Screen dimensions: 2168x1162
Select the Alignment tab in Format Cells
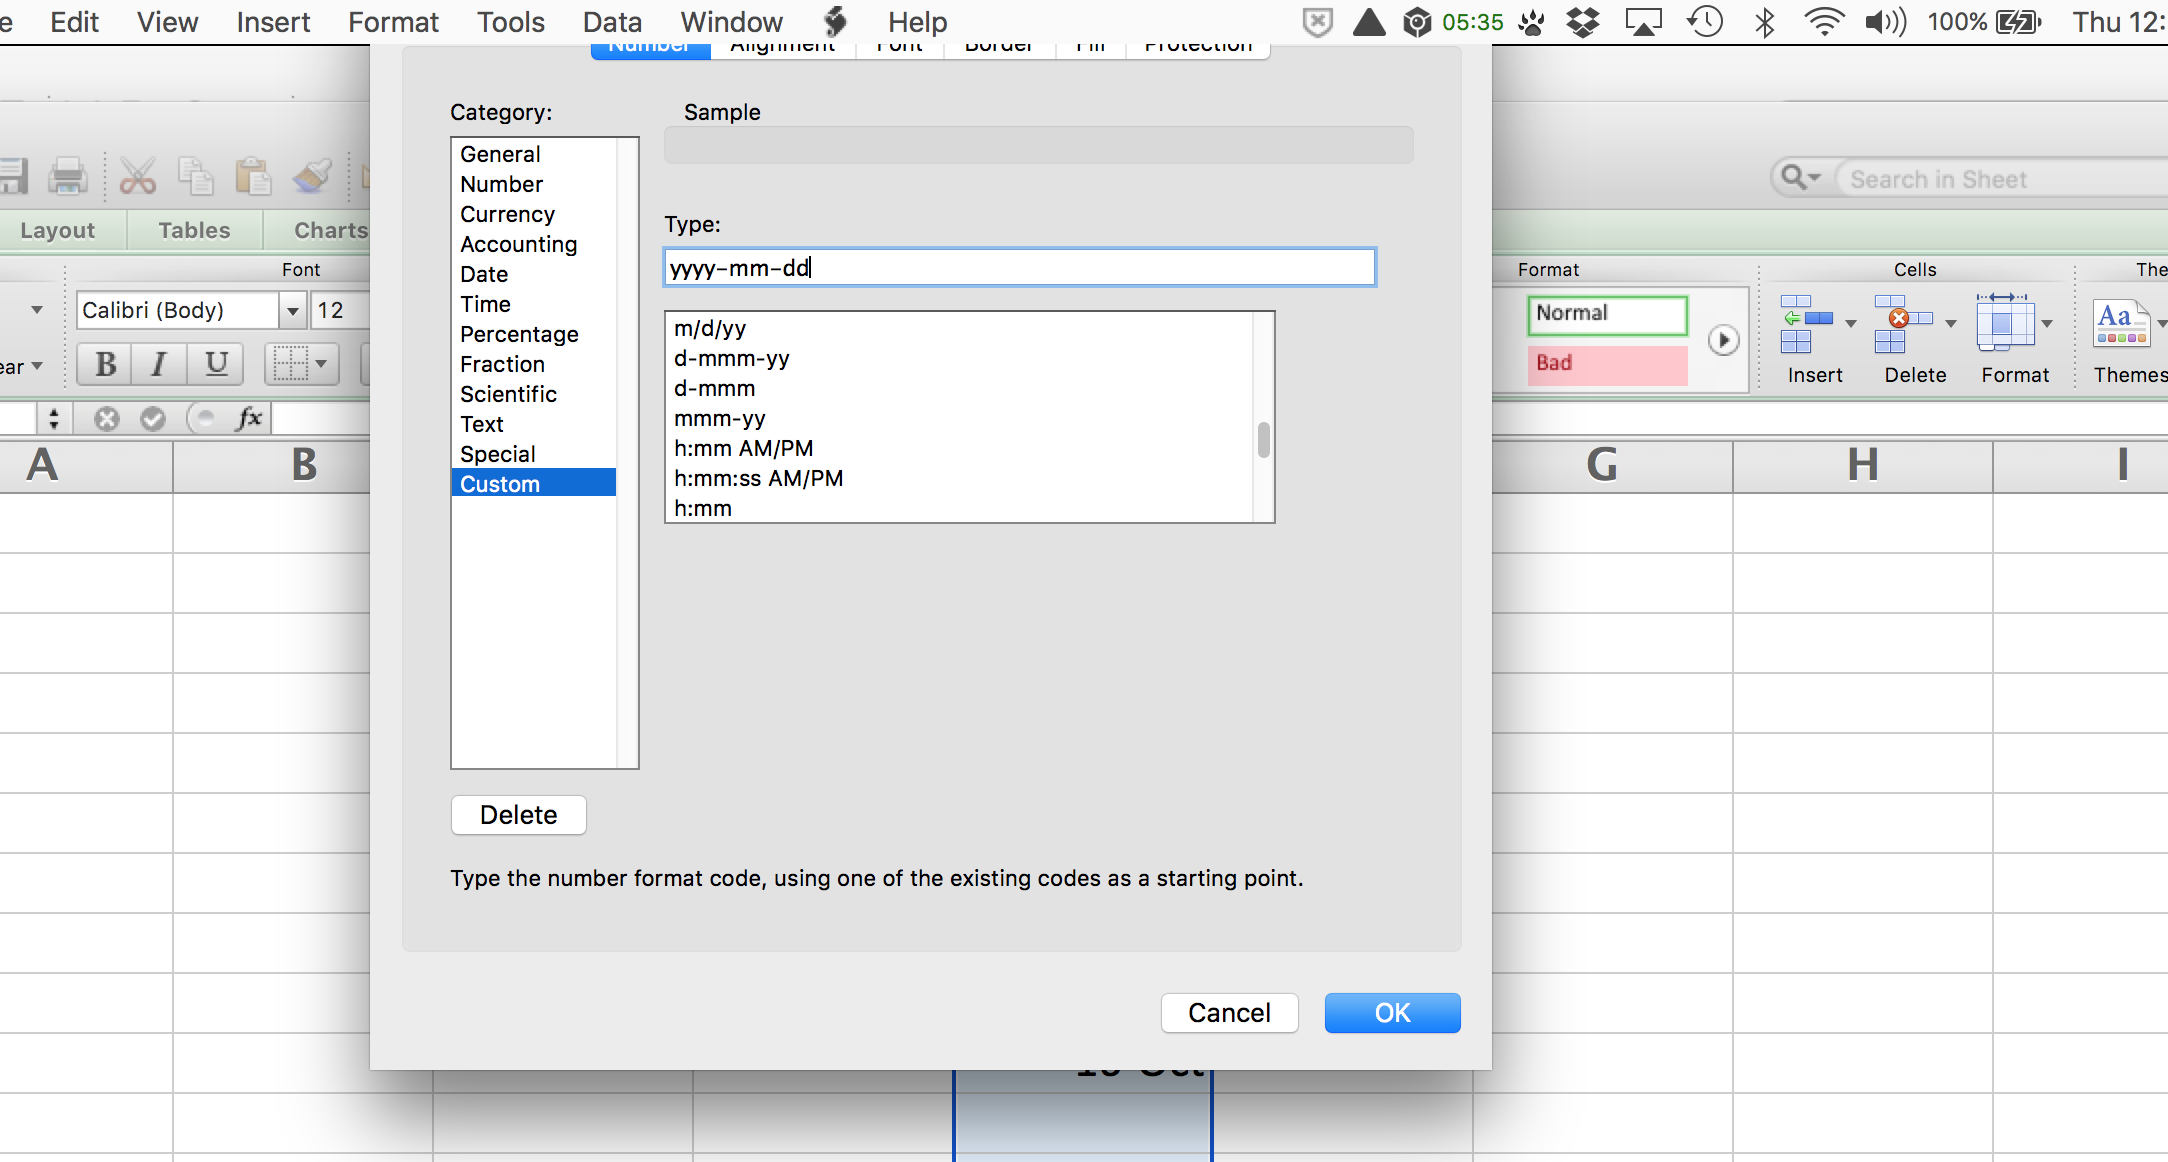pos(781,44)
